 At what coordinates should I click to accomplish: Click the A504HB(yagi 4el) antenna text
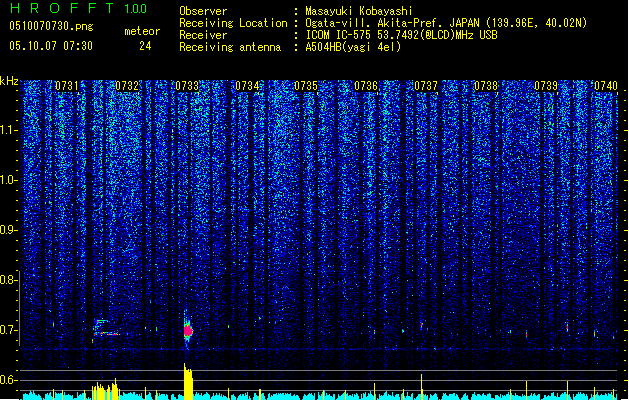click(353, 47)
